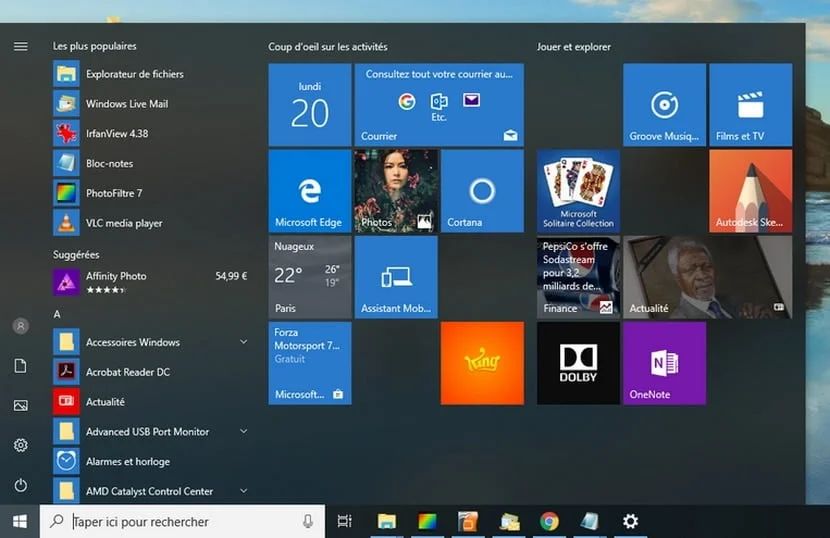Click the power button icon
This screenshot has width=830, height=538.
[x=21, y=485]
